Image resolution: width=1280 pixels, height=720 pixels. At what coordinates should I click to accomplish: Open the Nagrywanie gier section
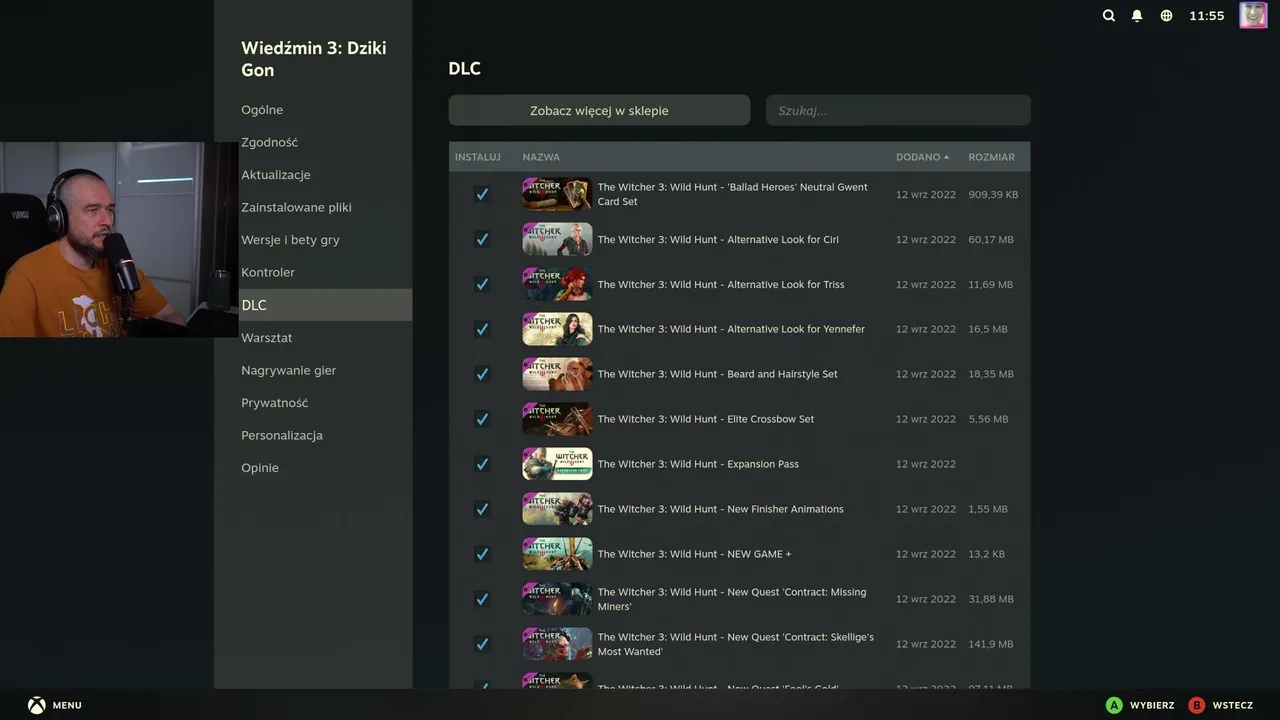tap(313, 370)
